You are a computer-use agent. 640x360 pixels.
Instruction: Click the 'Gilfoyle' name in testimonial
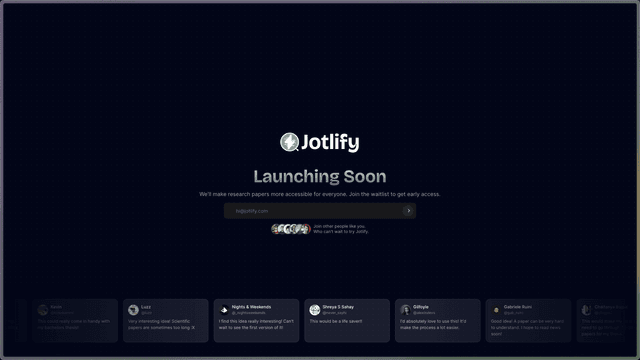pos(421,307)
